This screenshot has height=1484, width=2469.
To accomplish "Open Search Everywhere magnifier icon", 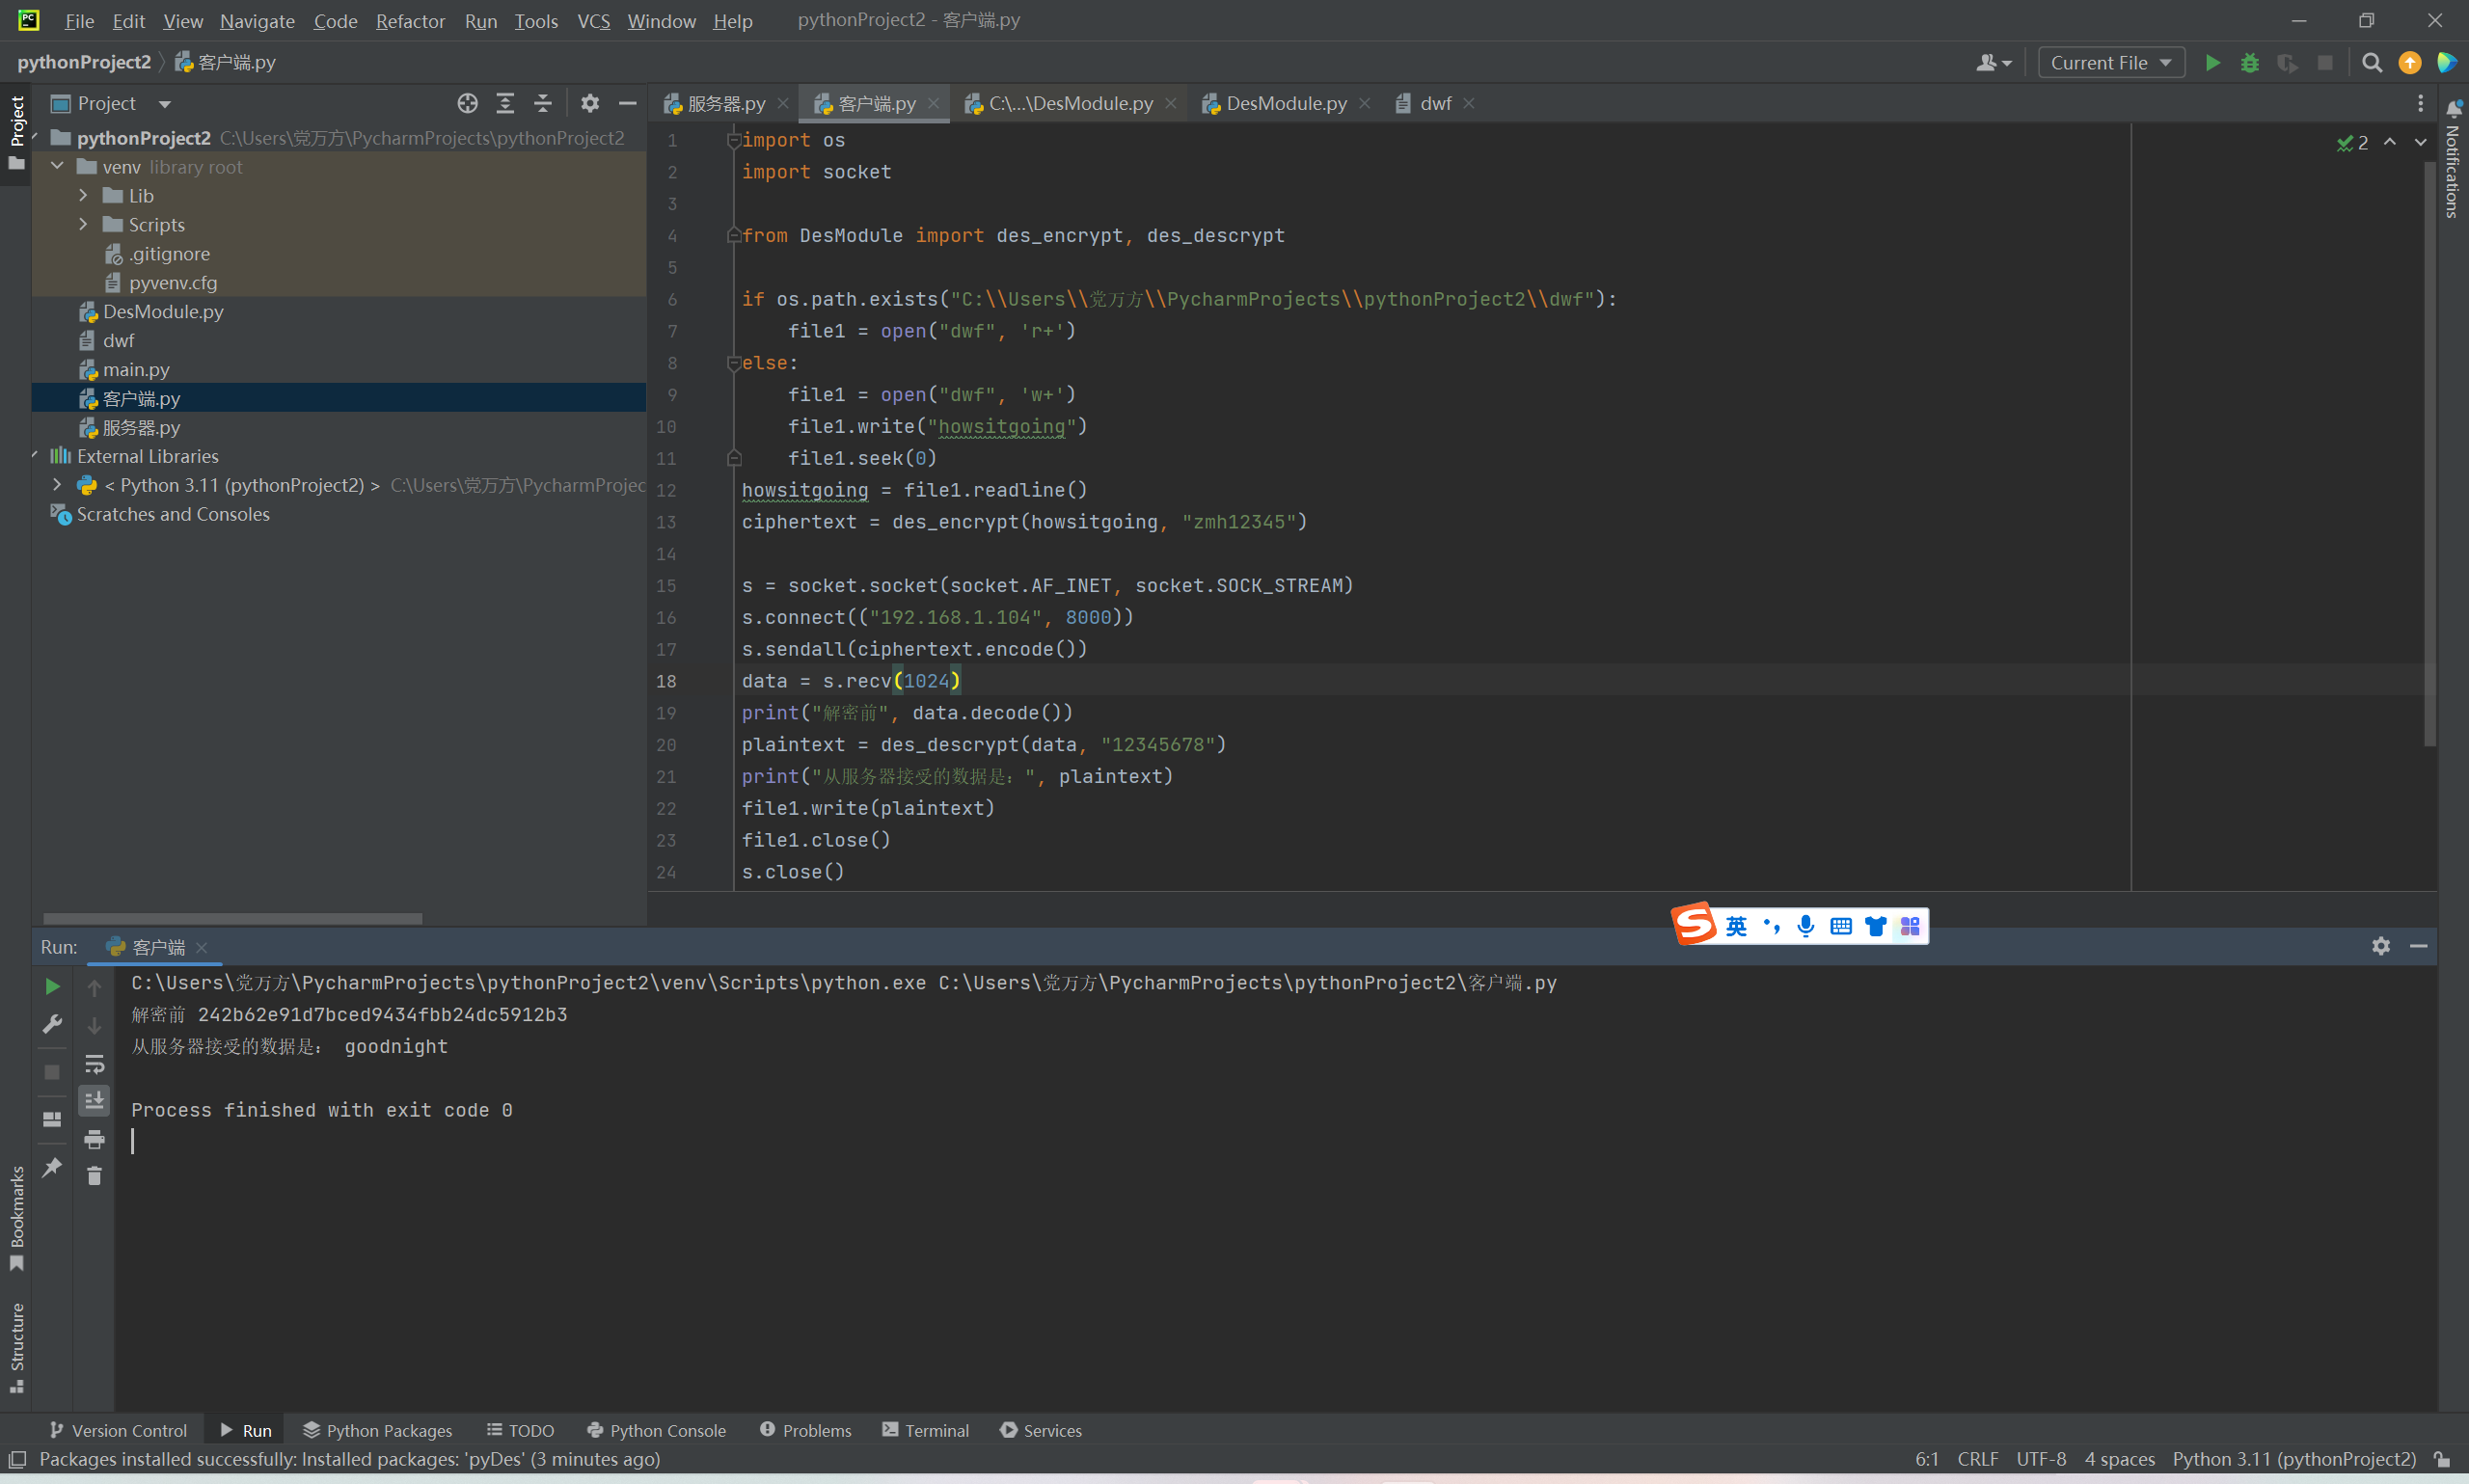I will (2371, 63).
